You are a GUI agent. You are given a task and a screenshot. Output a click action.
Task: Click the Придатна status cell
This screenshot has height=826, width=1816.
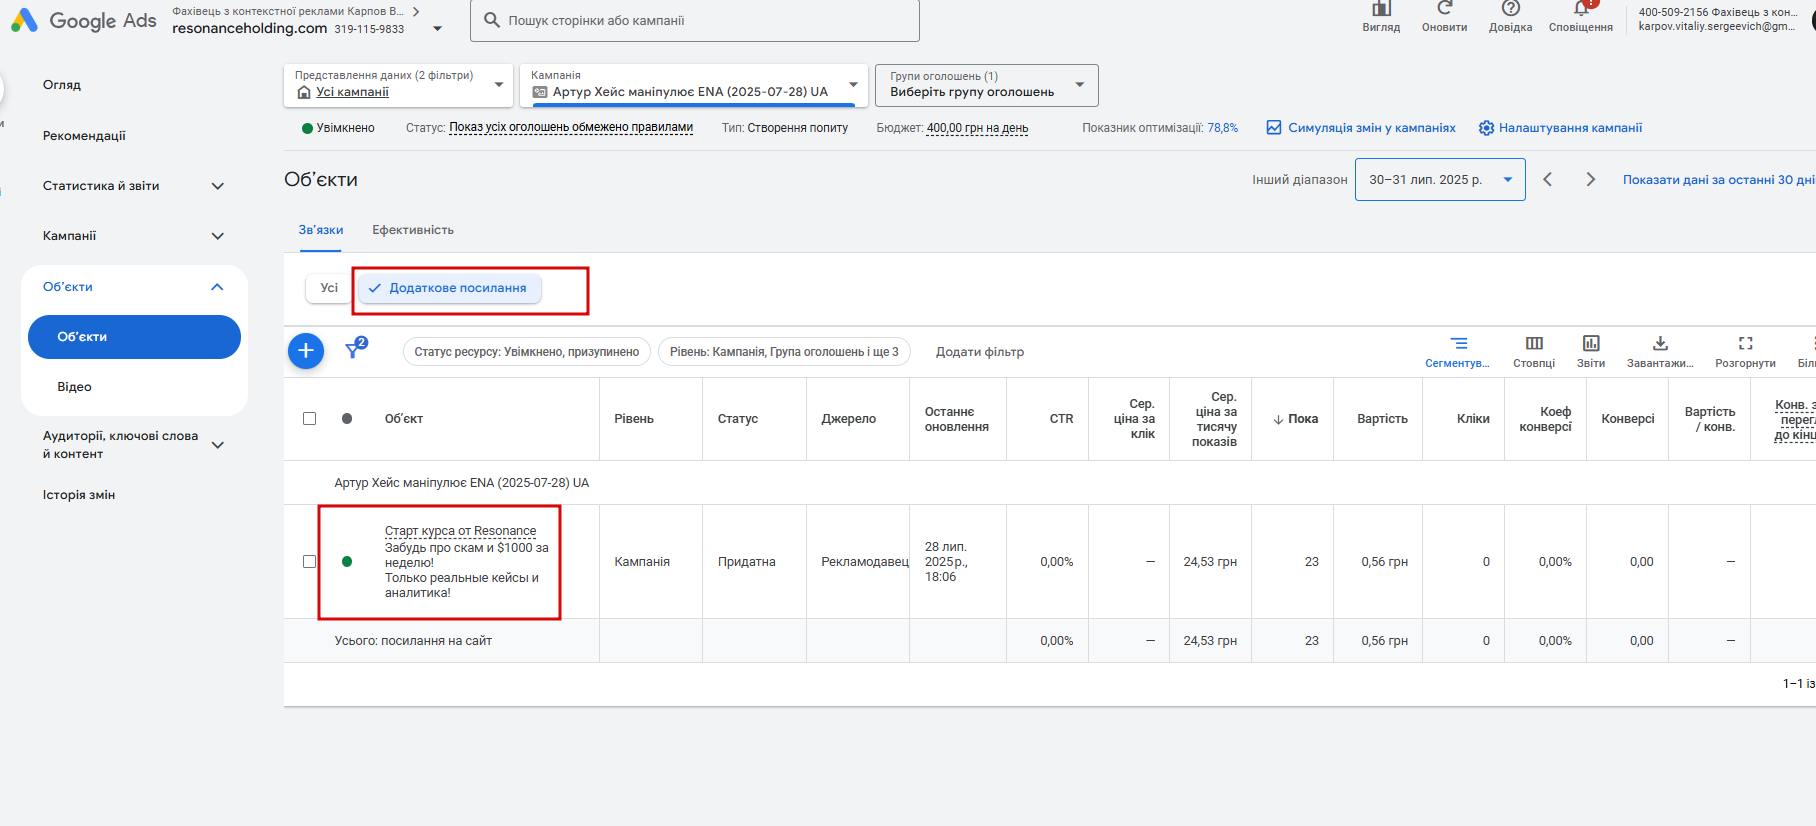point(746,562)
